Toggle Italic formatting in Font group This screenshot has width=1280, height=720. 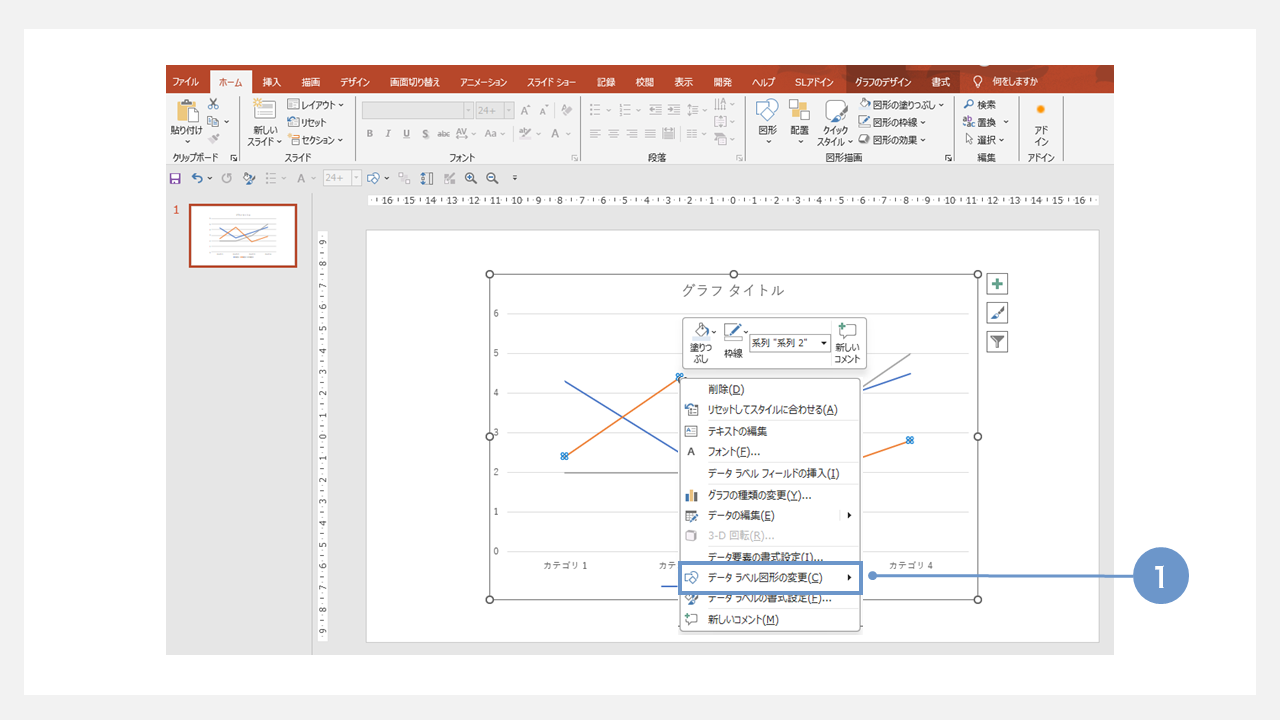click(x=387, y=133)
